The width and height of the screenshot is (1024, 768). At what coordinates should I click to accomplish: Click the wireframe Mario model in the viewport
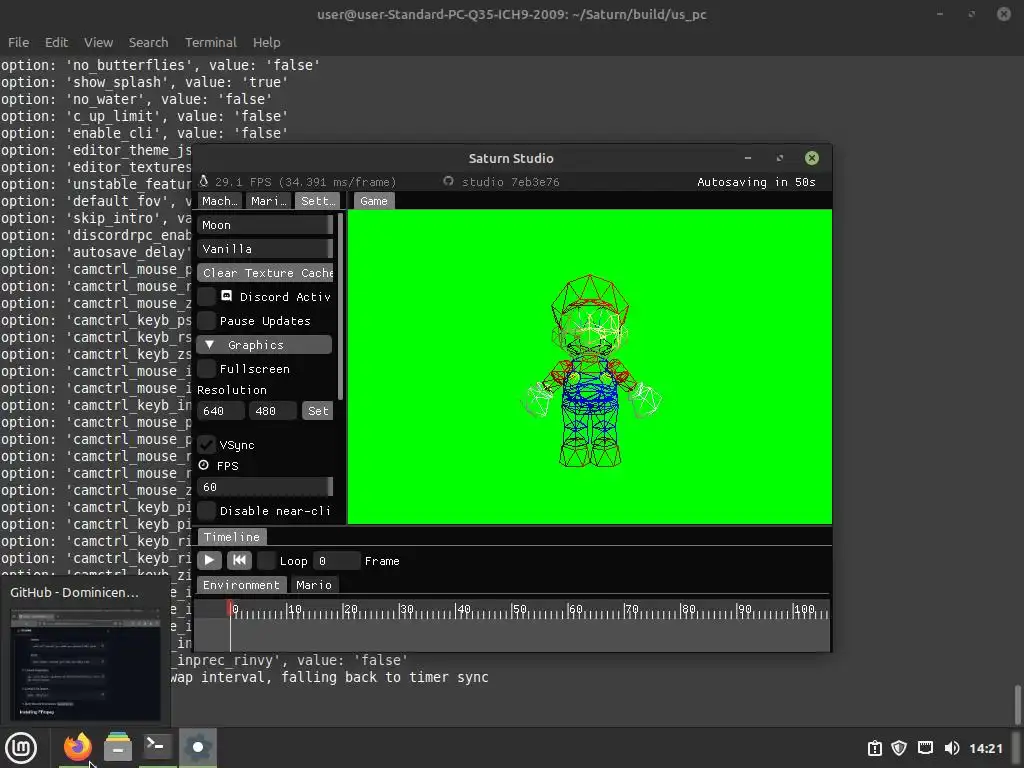click(590, 371)
